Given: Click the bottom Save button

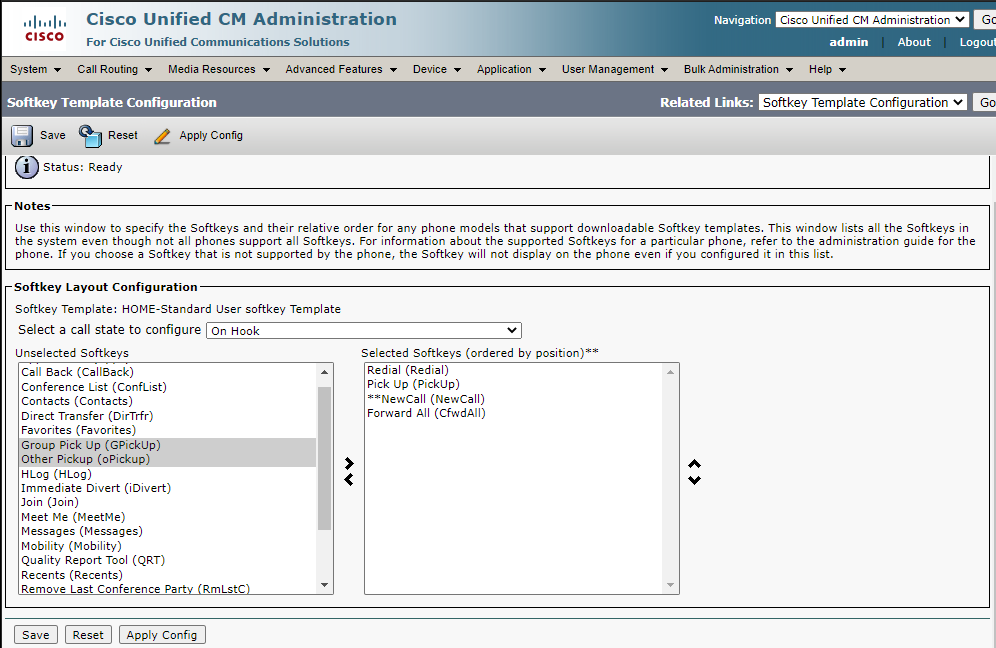Looking at the screenshot, I should 36,635.
